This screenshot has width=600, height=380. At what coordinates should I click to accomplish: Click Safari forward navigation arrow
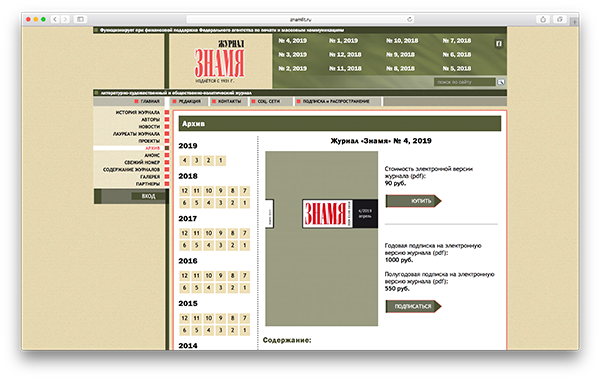(66, 19)
